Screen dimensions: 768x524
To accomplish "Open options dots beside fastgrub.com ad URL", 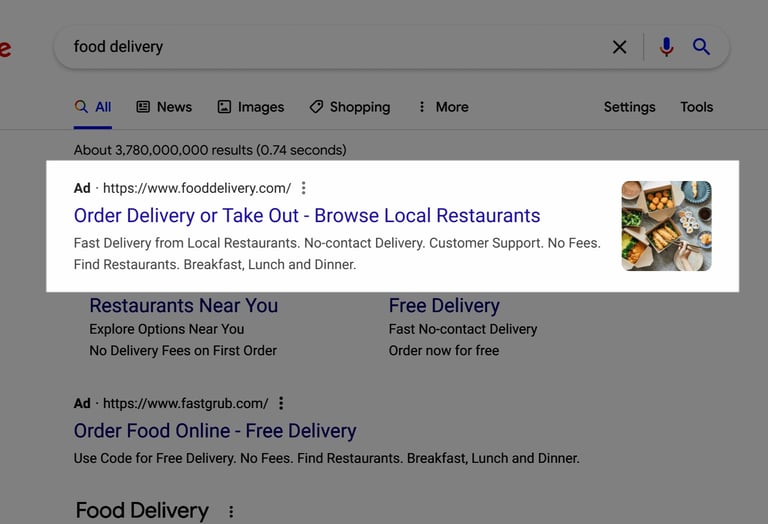I will [x=281, y=404].
